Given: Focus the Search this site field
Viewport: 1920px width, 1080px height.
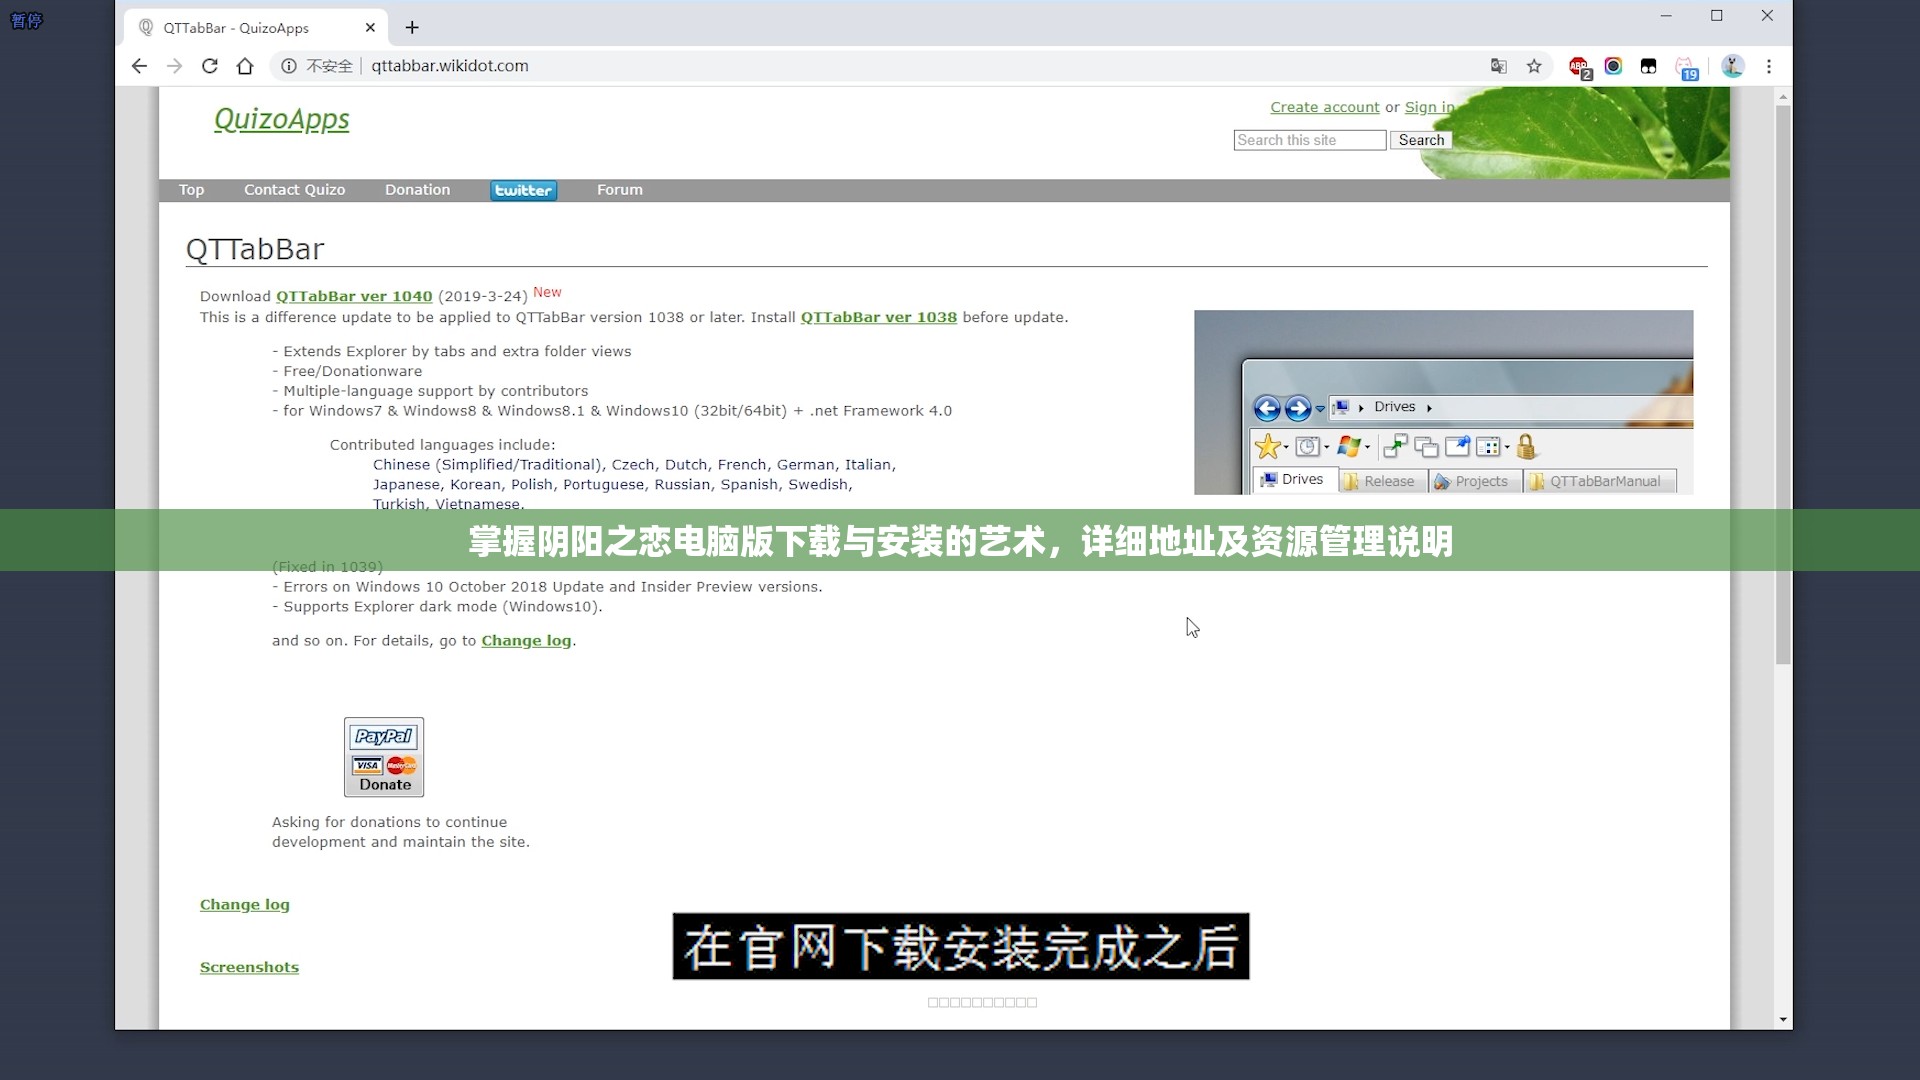Looking at the screenshot, I should (x=1310, y=140).
